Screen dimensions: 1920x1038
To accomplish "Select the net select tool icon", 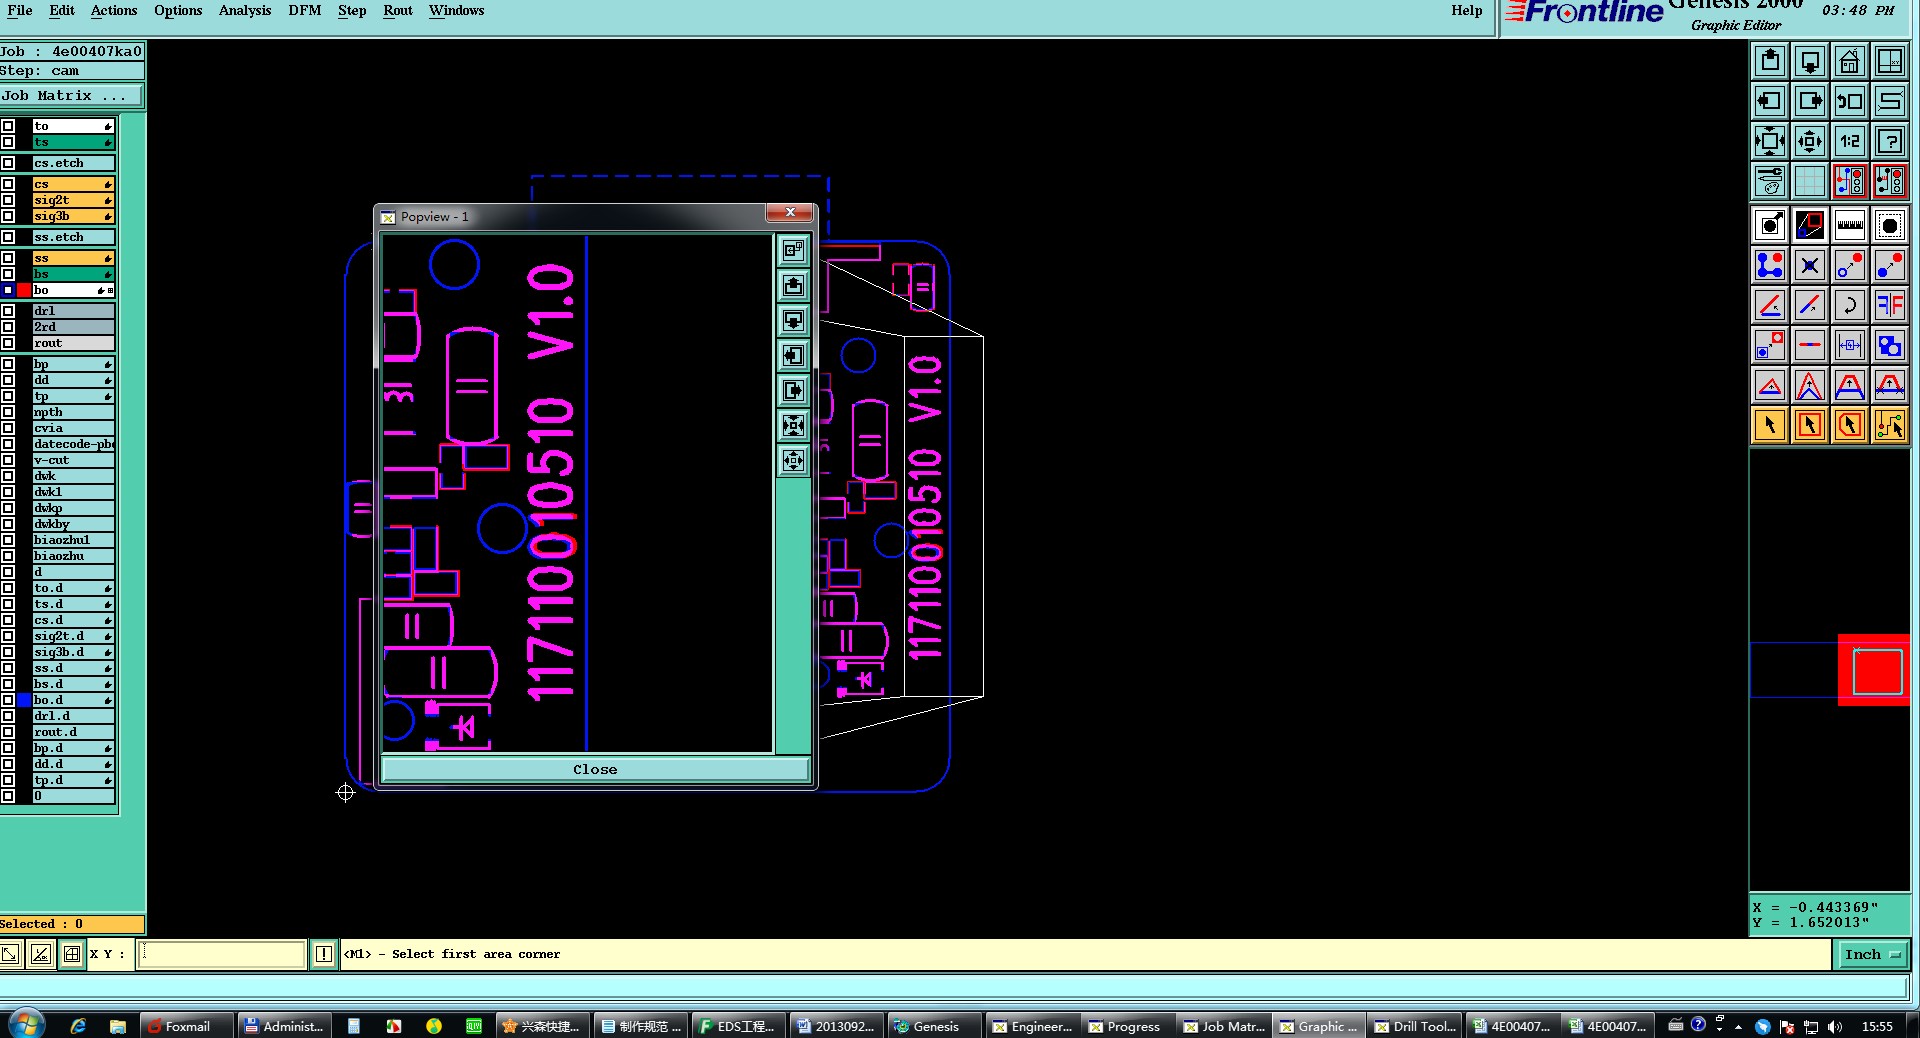I will coord(1890,425).
